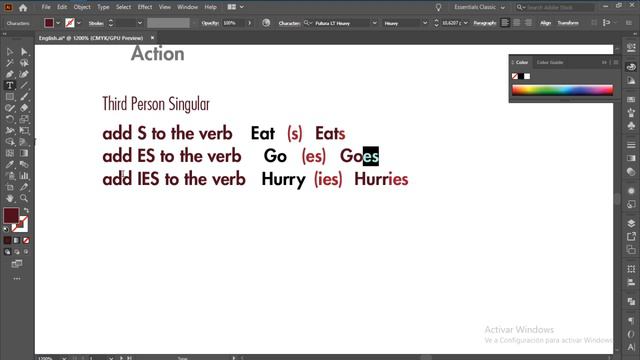Select the Direct Selection tool
The height and width of the screenshot is (360, 640).
(x=24, y=52)
